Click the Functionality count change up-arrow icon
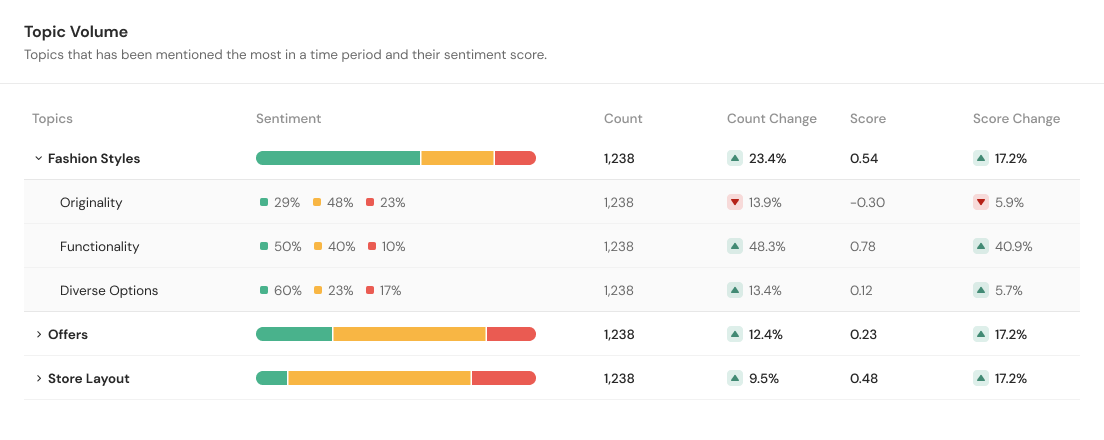The width and height of the screenshot is (1104, 440). pyautogui.click(x=735, y=246)
